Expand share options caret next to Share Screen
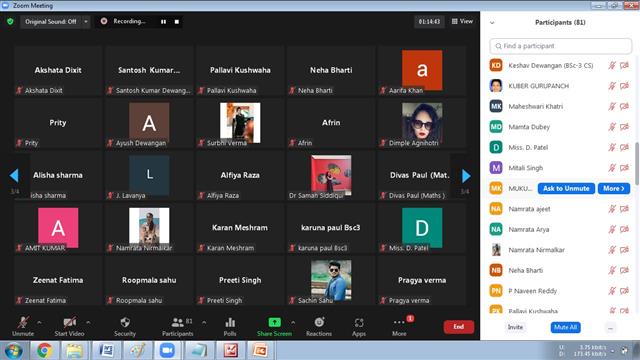 pos(293,322)
